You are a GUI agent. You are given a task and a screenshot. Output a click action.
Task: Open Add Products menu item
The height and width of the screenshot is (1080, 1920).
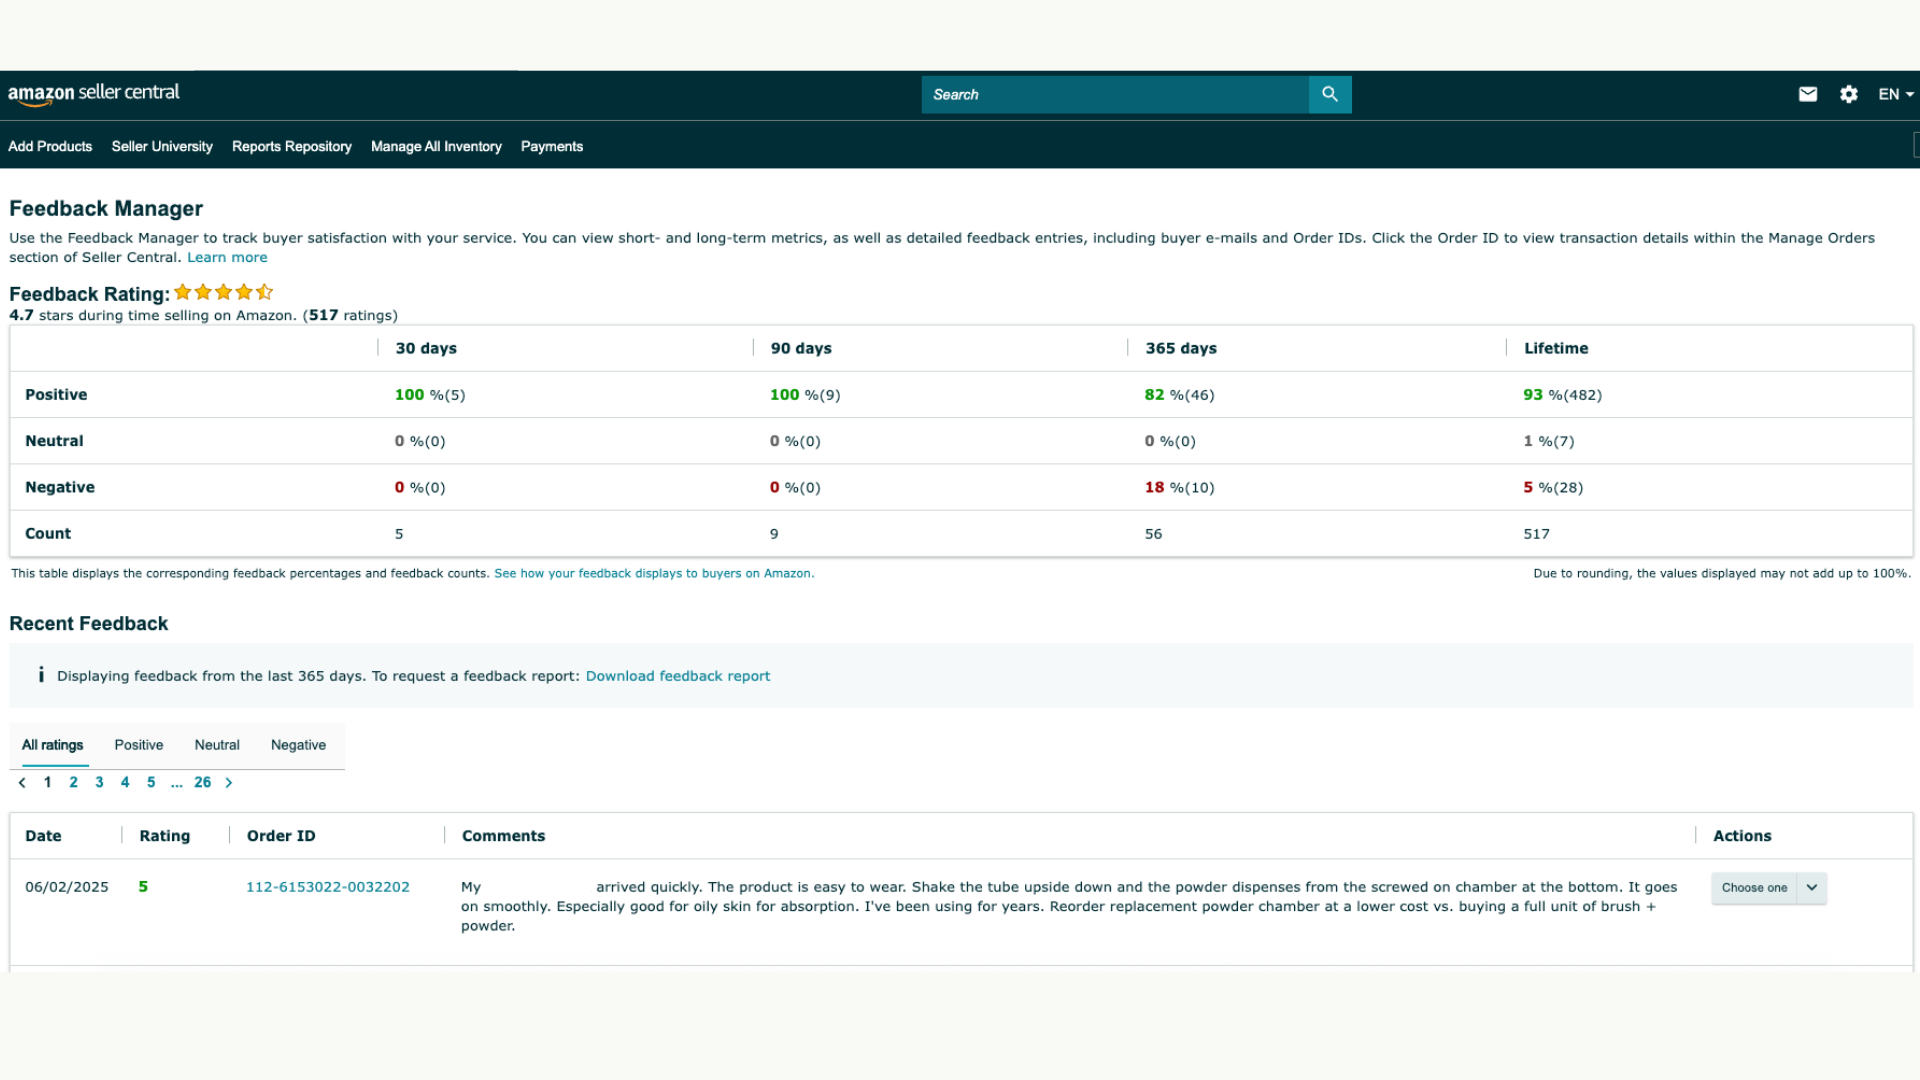click(x=50, y=146)
